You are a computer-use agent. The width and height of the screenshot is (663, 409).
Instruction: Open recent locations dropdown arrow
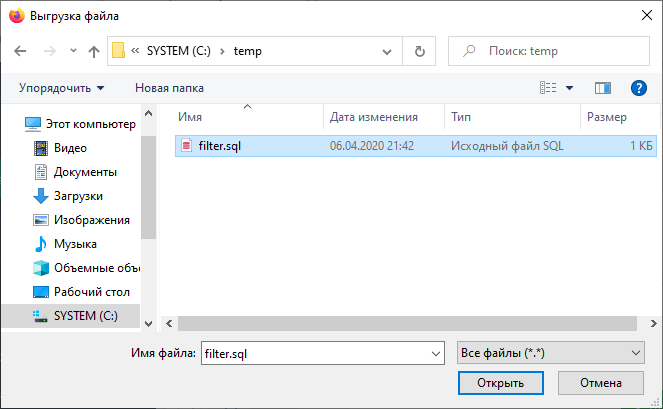pyautogui.click(x=73, y=51)
